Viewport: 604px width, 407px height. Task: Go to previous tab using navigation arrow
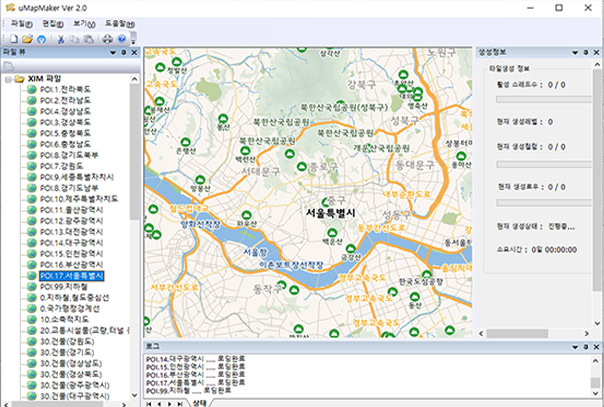[x=159, y=404]
